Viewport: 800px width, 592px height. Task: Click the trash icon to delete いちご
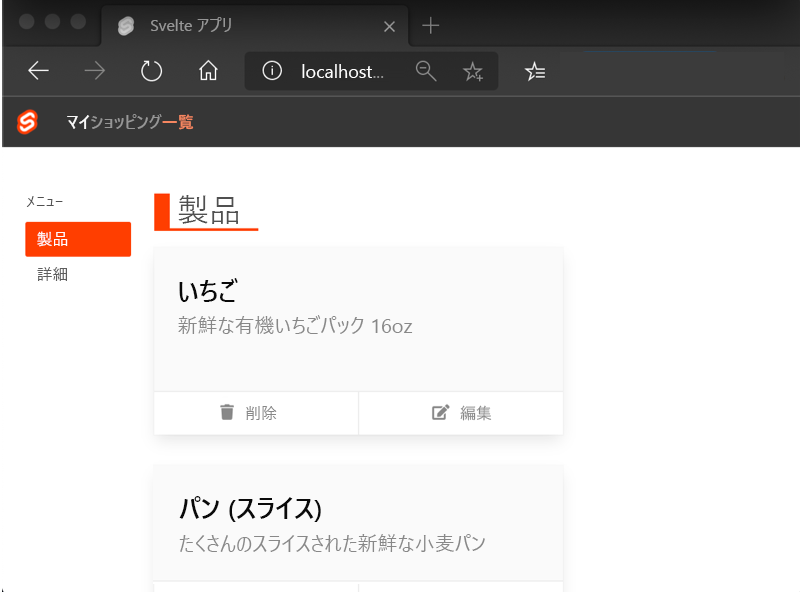coord(226,411)
